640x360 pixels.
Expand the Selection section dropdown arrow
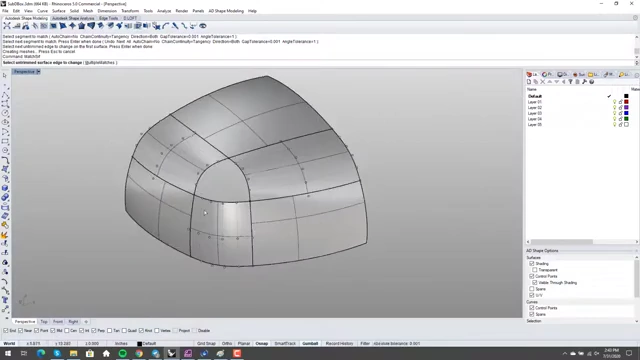pos(636,321)
